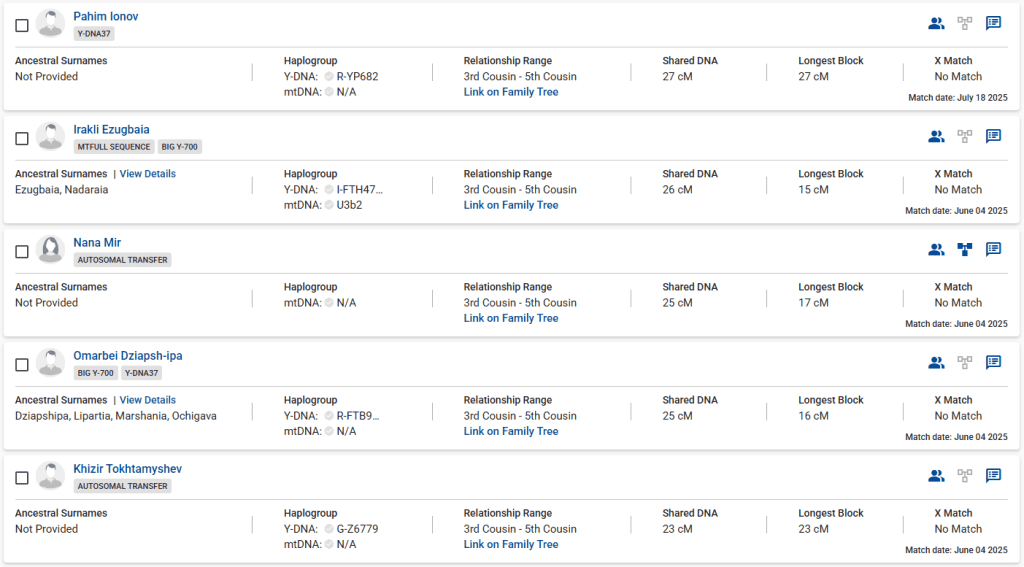1024x567 pixels.
Task: Open notes icon for Pahim Ionov
Action: (994, 23)
